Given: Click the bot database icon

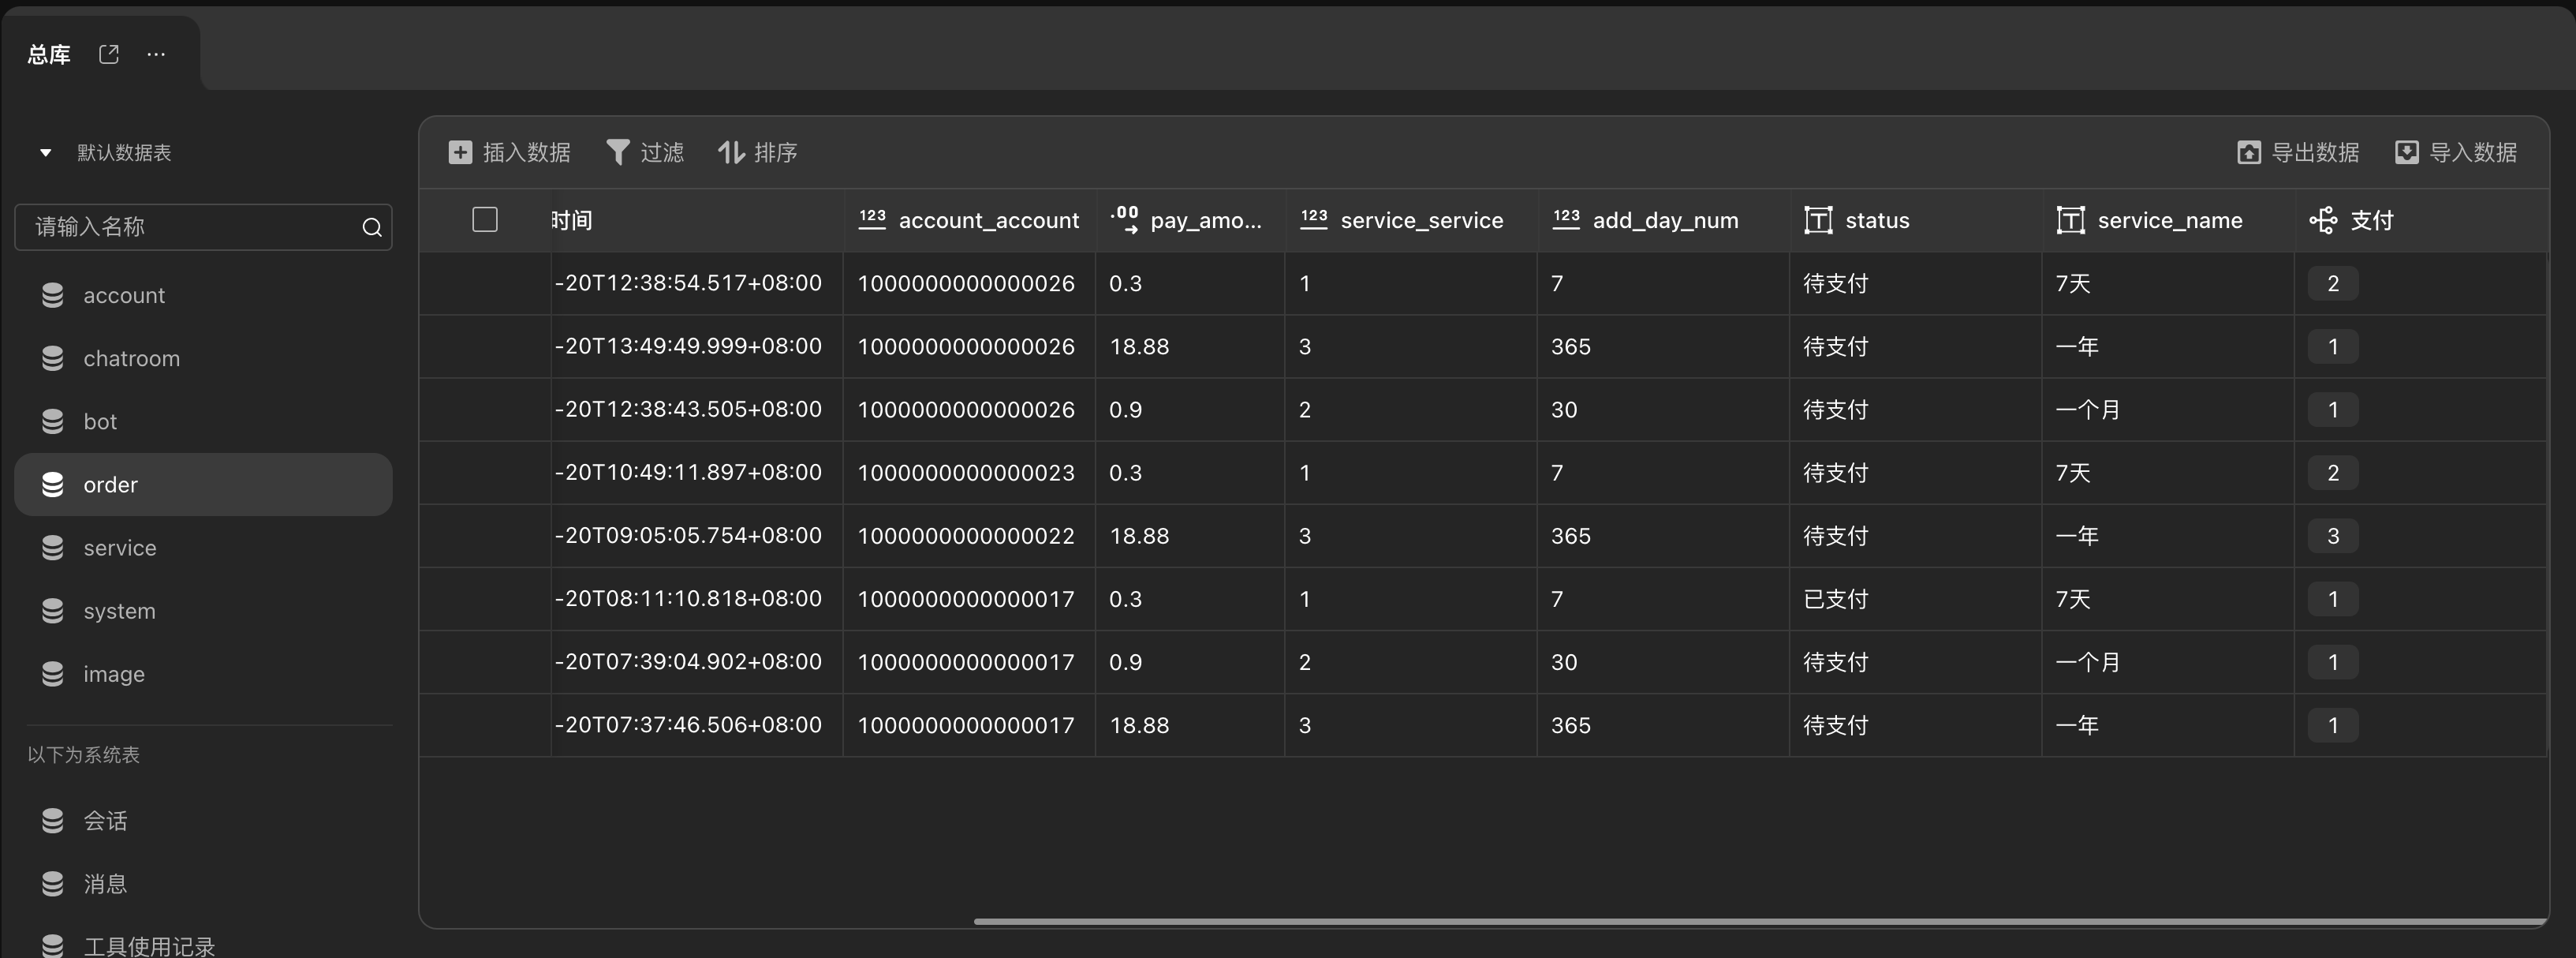Looking at the screenshot, I should coord(53,421).
